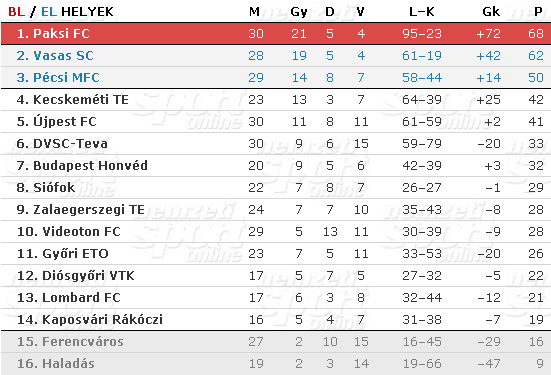Screen dimensions: 551x375
Task: Click the Újpest FC row
Action: 276,122
